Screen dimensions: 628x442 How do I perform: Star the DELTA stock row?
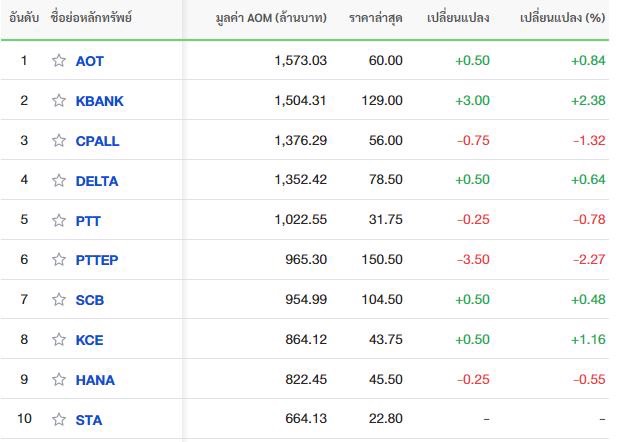click(x=59, y=180)
